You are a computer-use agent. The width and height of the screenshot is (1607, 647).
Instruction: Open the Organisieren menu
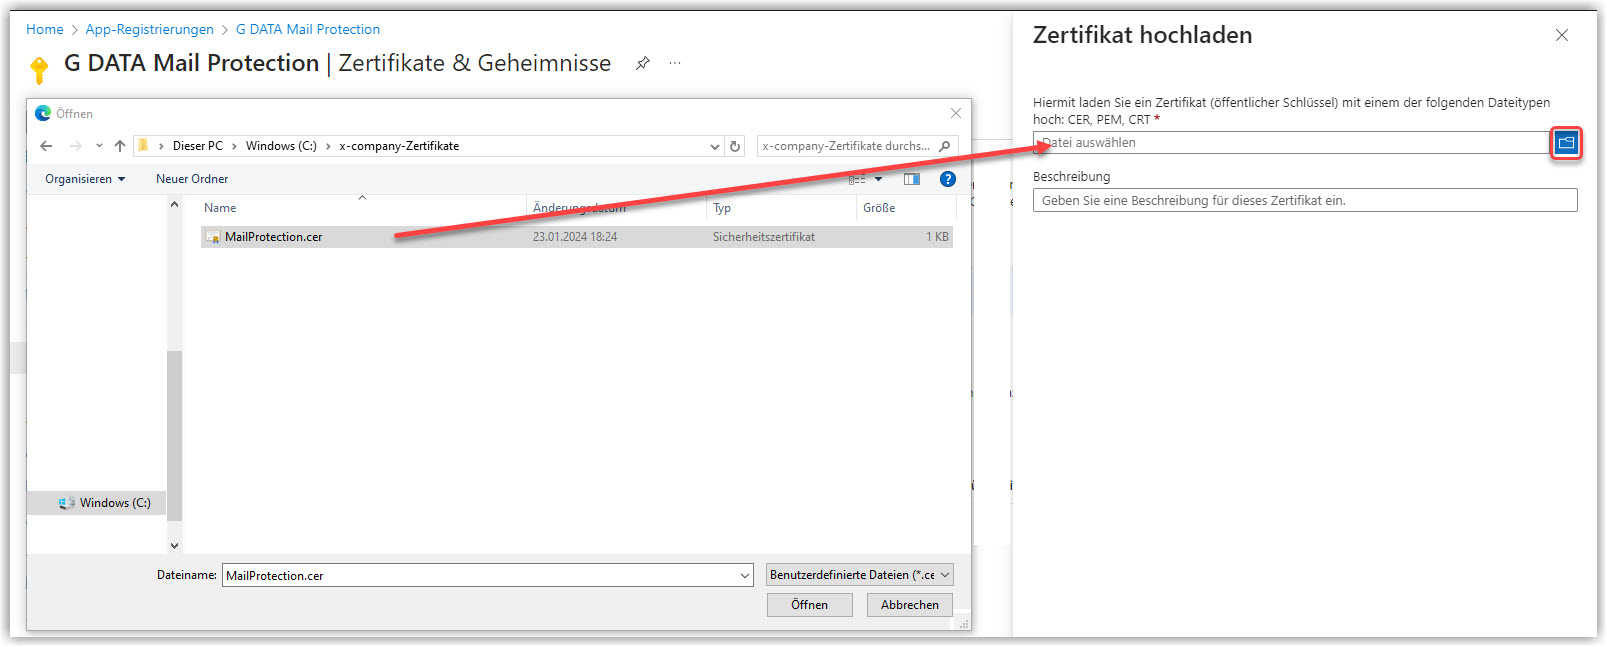click(x=85, y=179)
